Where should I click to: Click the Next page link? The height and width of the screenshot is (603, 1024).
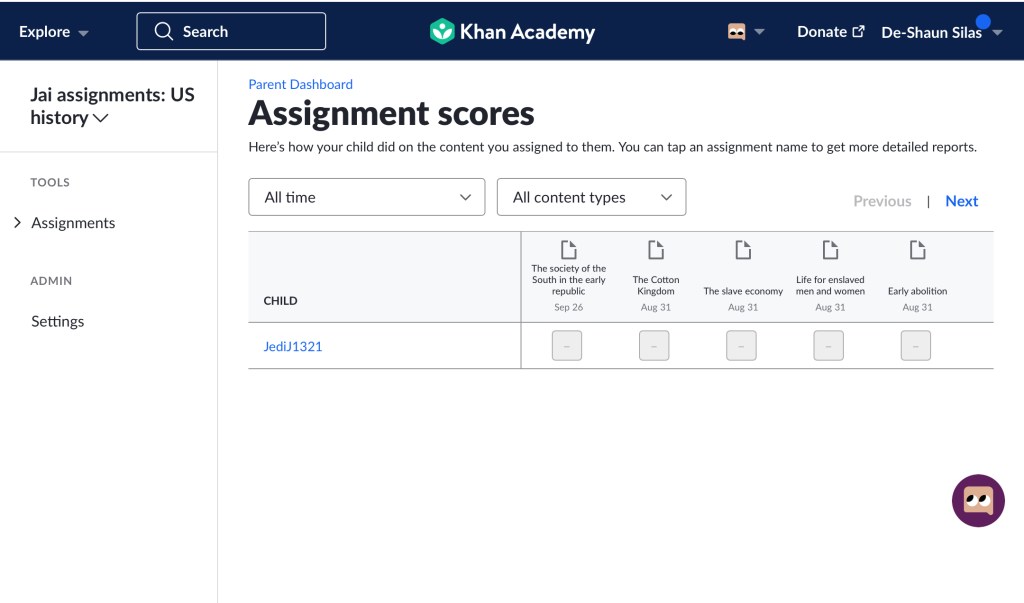[961, 201]
